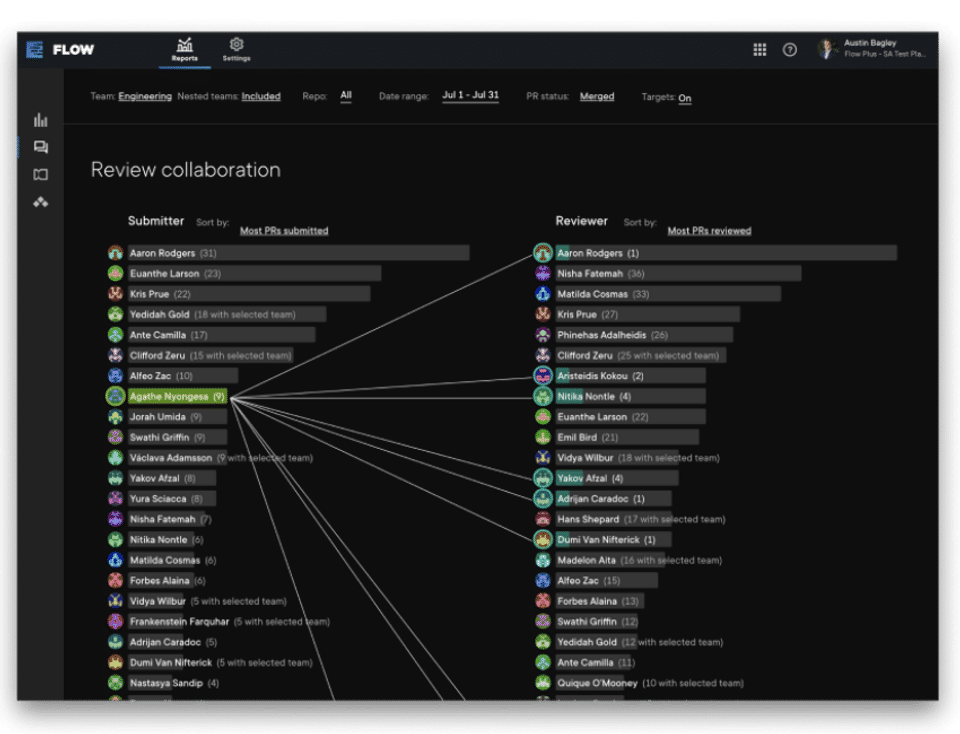
Task: Open Austin Bagley profile avatar
Action: (827, 49)
